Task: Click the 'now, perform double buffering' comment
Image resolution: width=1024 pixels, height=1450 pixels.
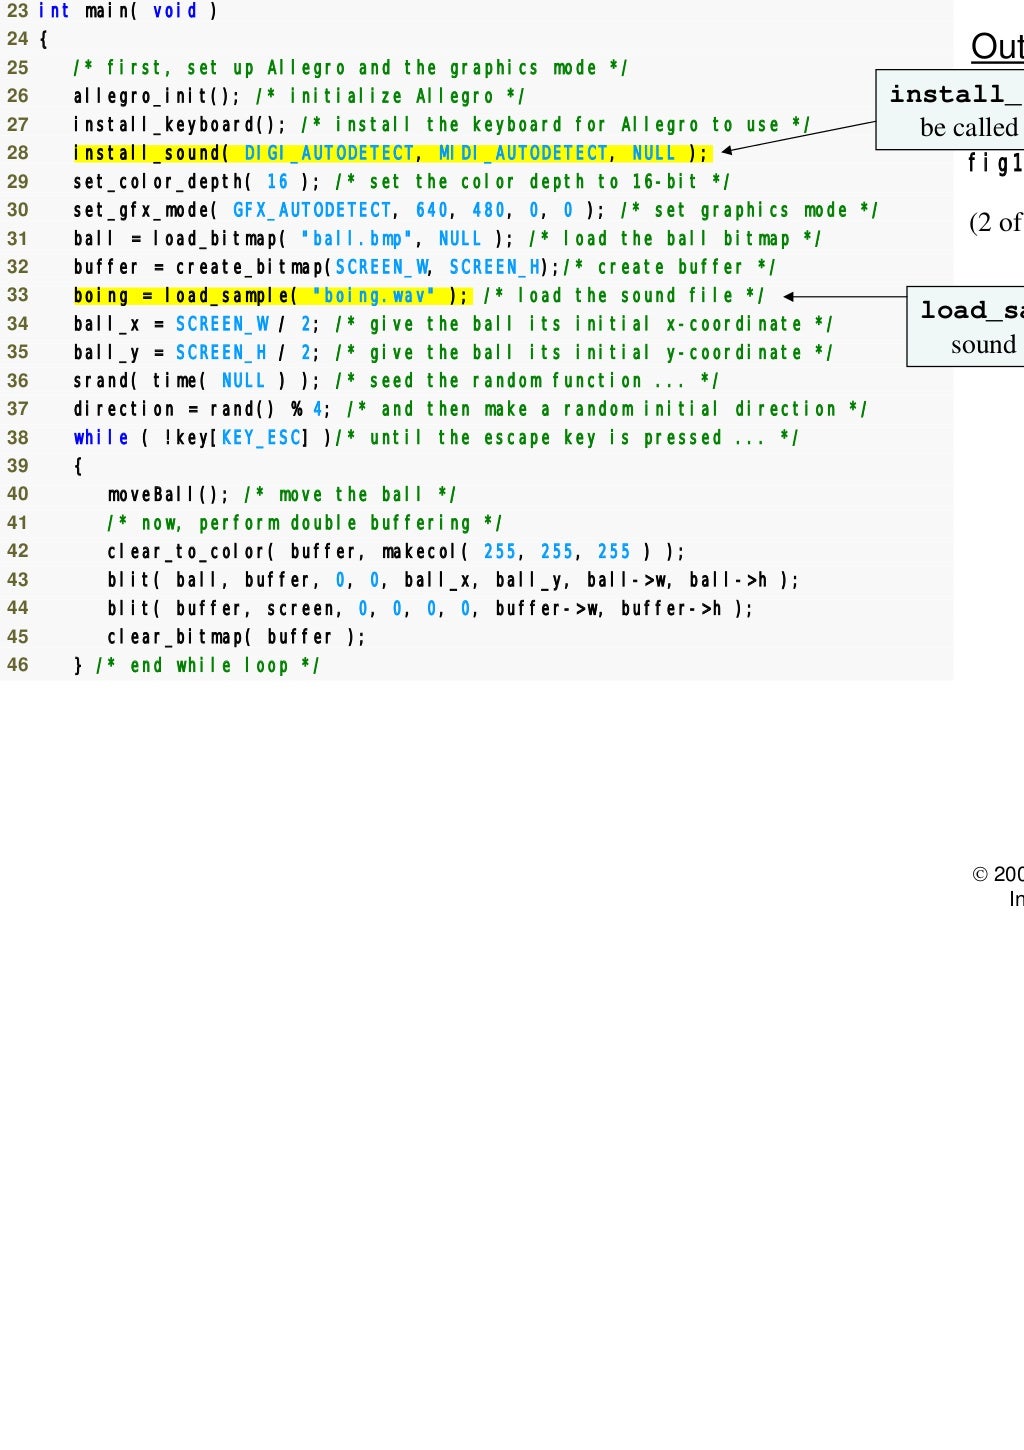Action: 304,523
